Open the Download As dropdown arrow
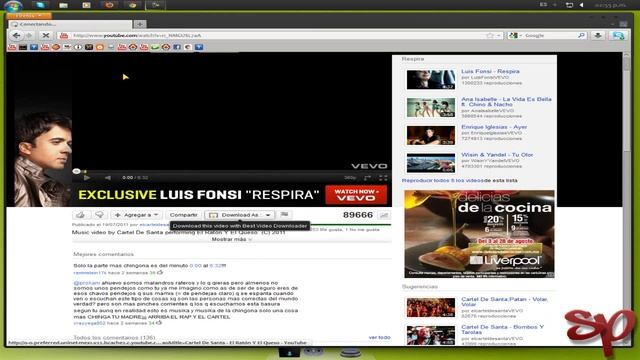Viewport: 640px width, 360px height. [268, 215]
